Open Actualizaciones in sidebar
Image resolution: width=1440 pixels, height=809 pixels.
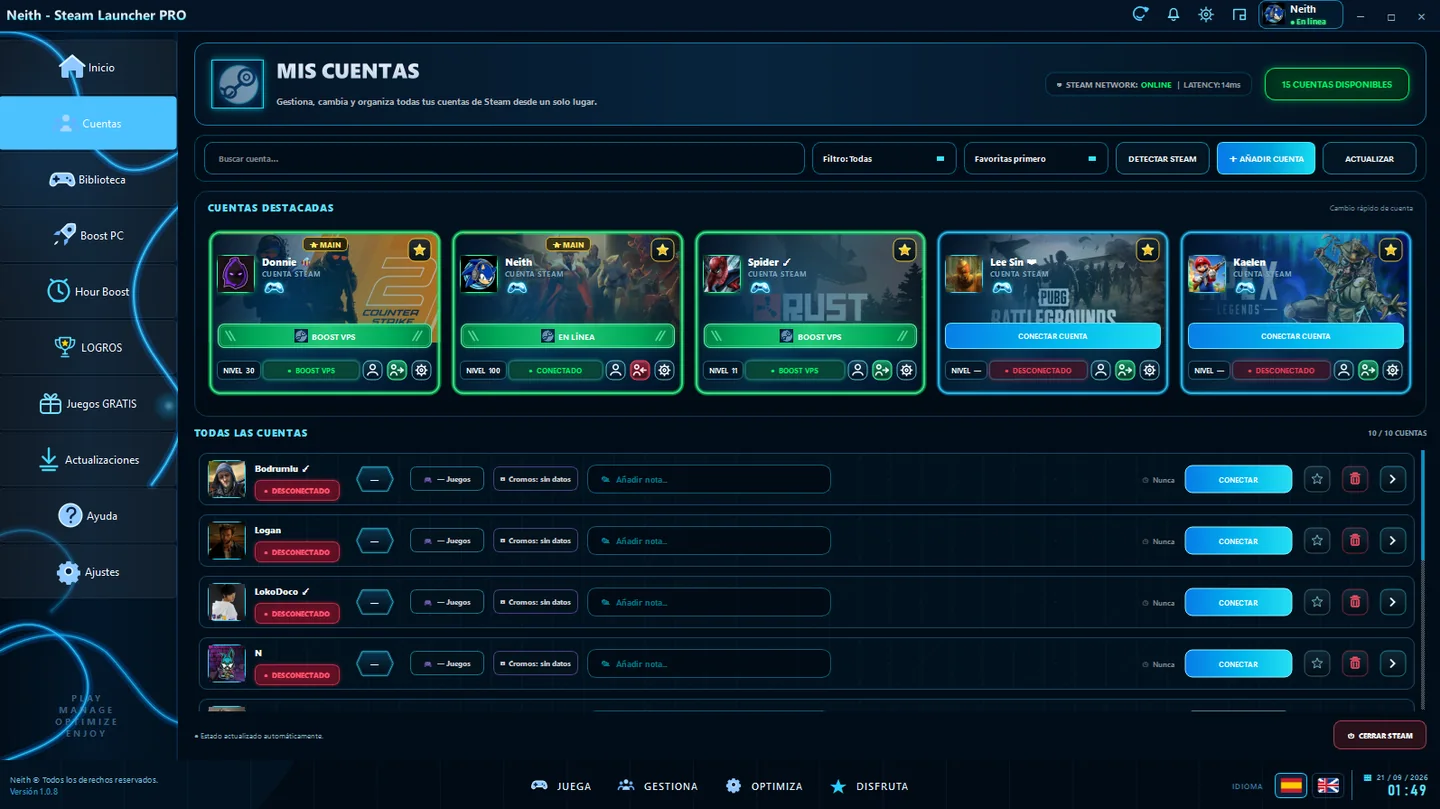coord(88,459)
